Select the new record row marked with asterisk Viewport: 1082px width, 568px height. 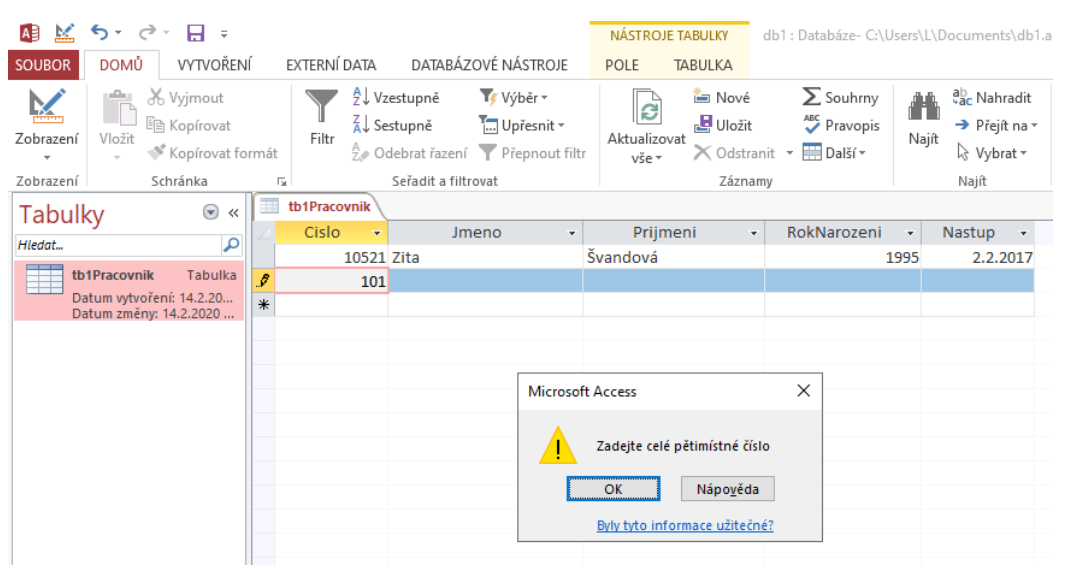pyautogui.click(x=264, y=304)
